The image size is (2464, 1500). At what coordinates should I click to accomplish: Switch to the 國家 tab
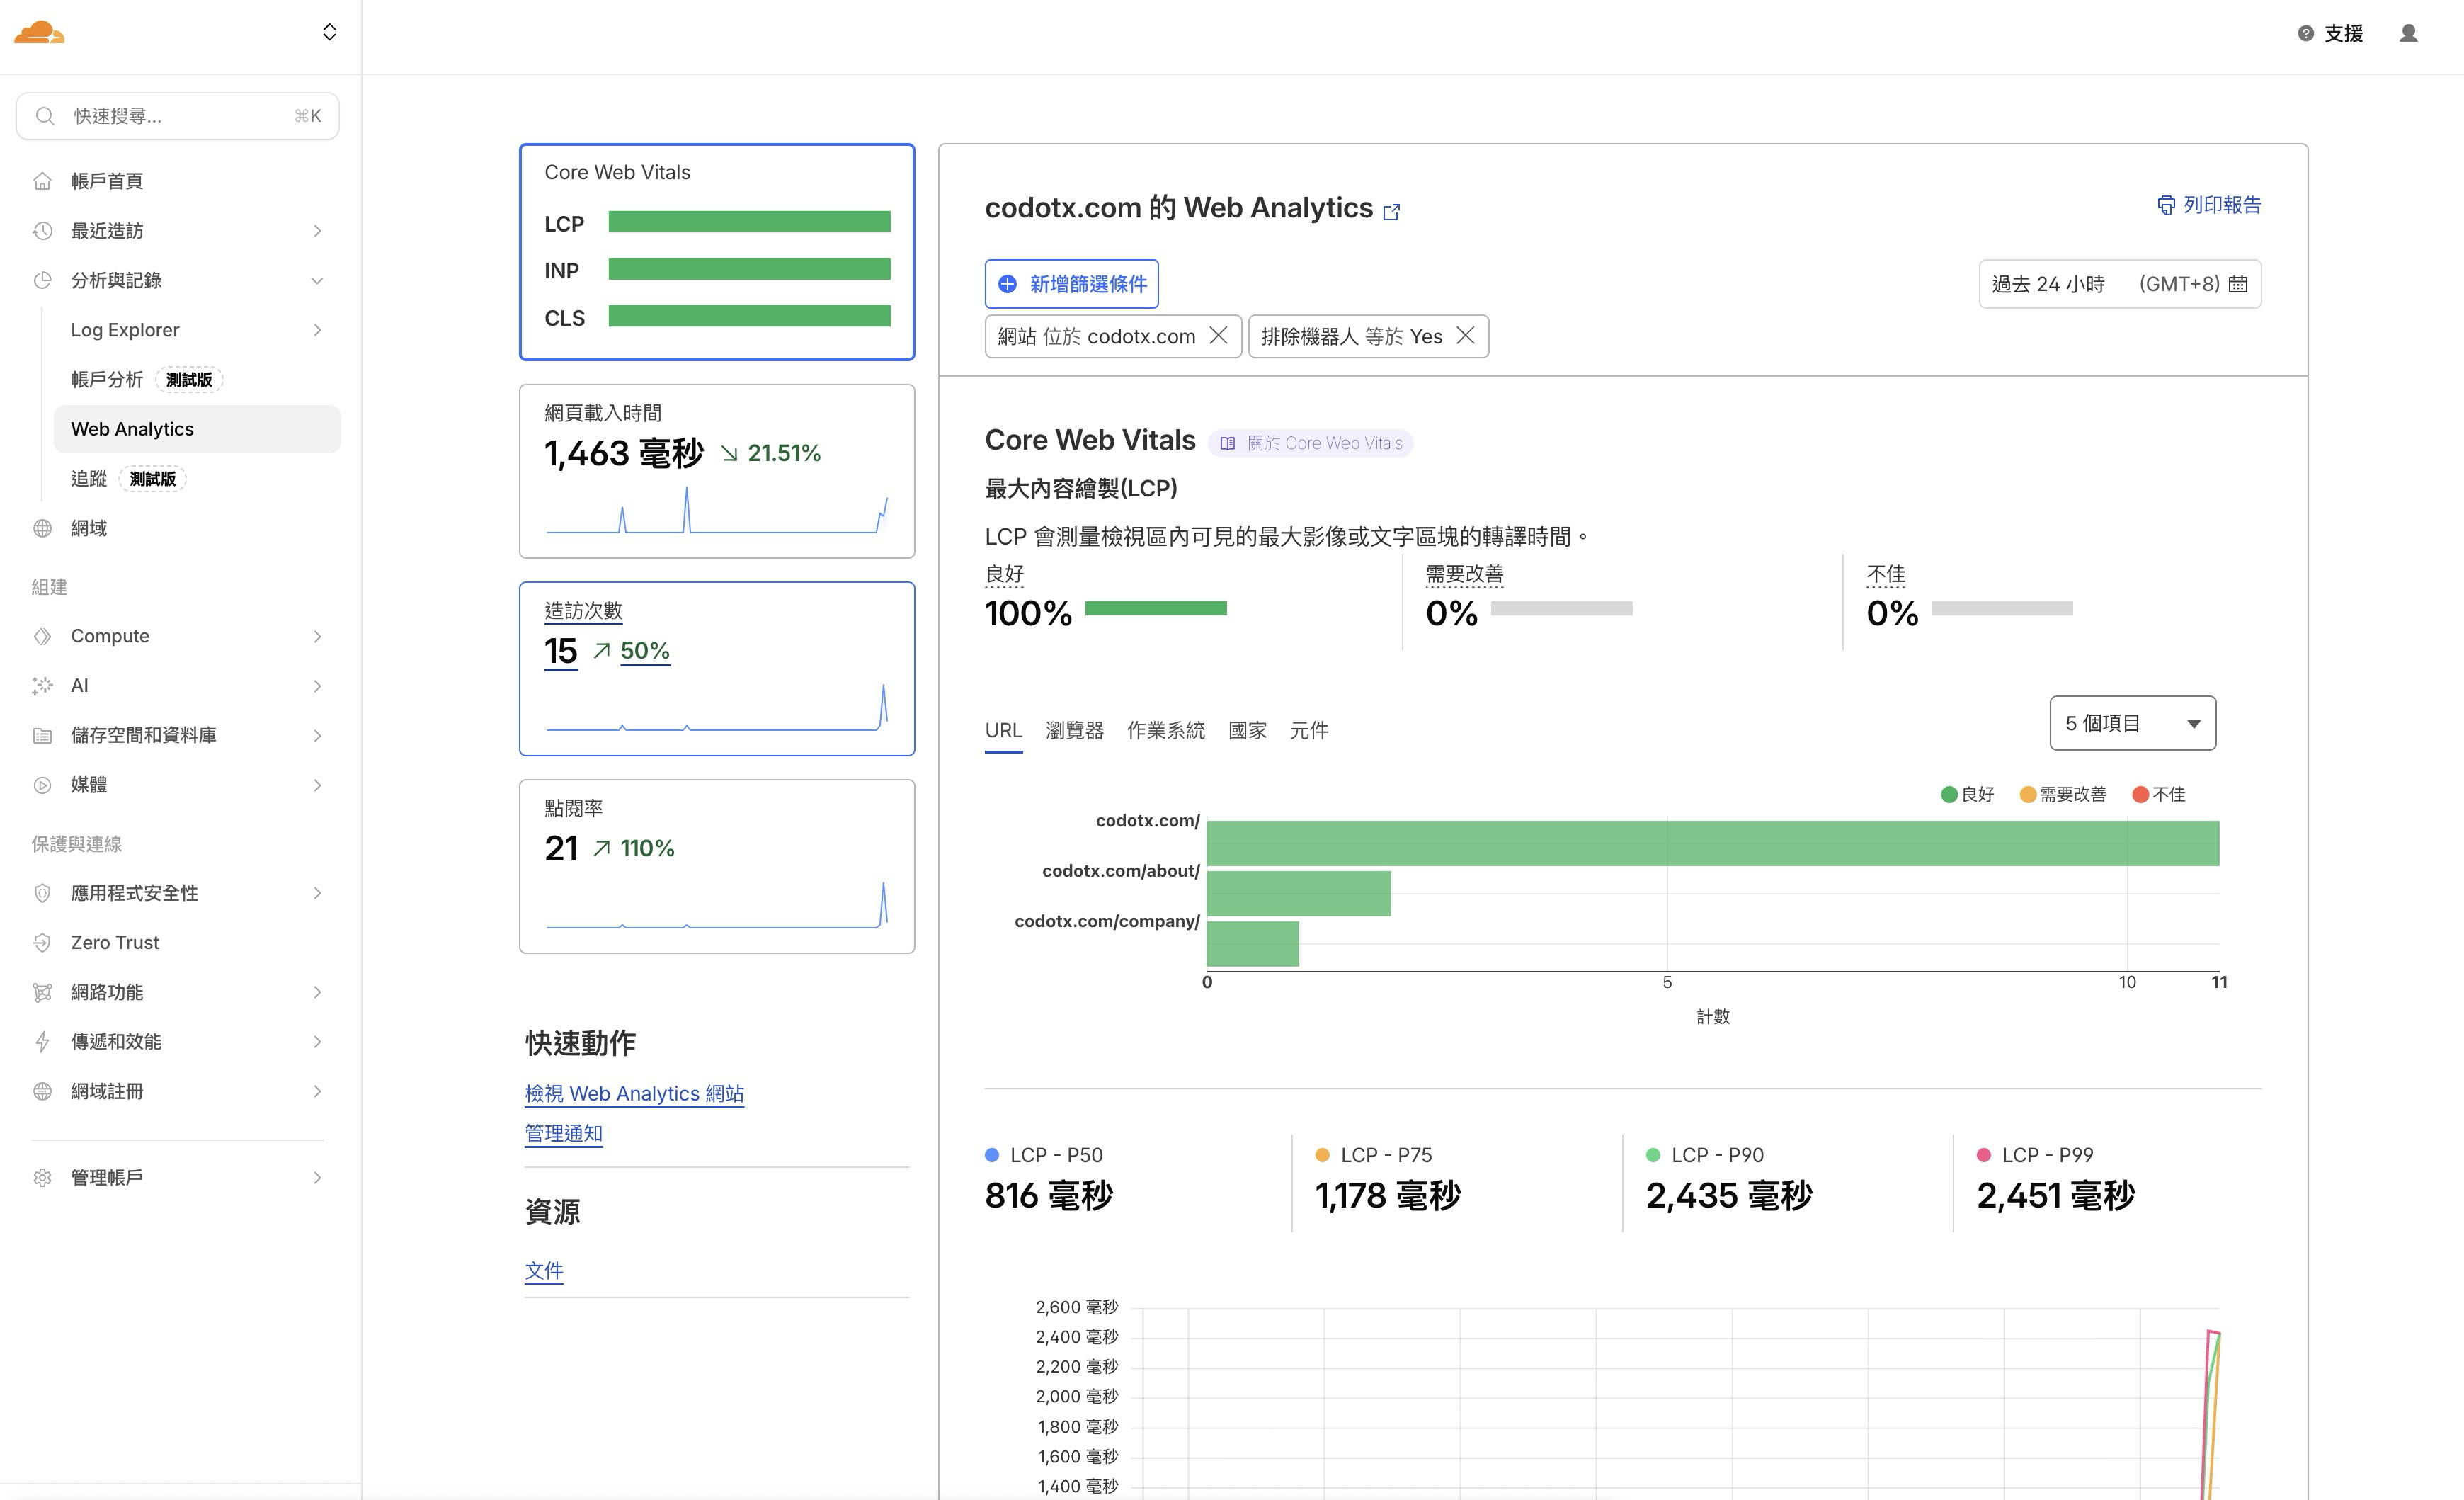click(x=1248, y=730)
